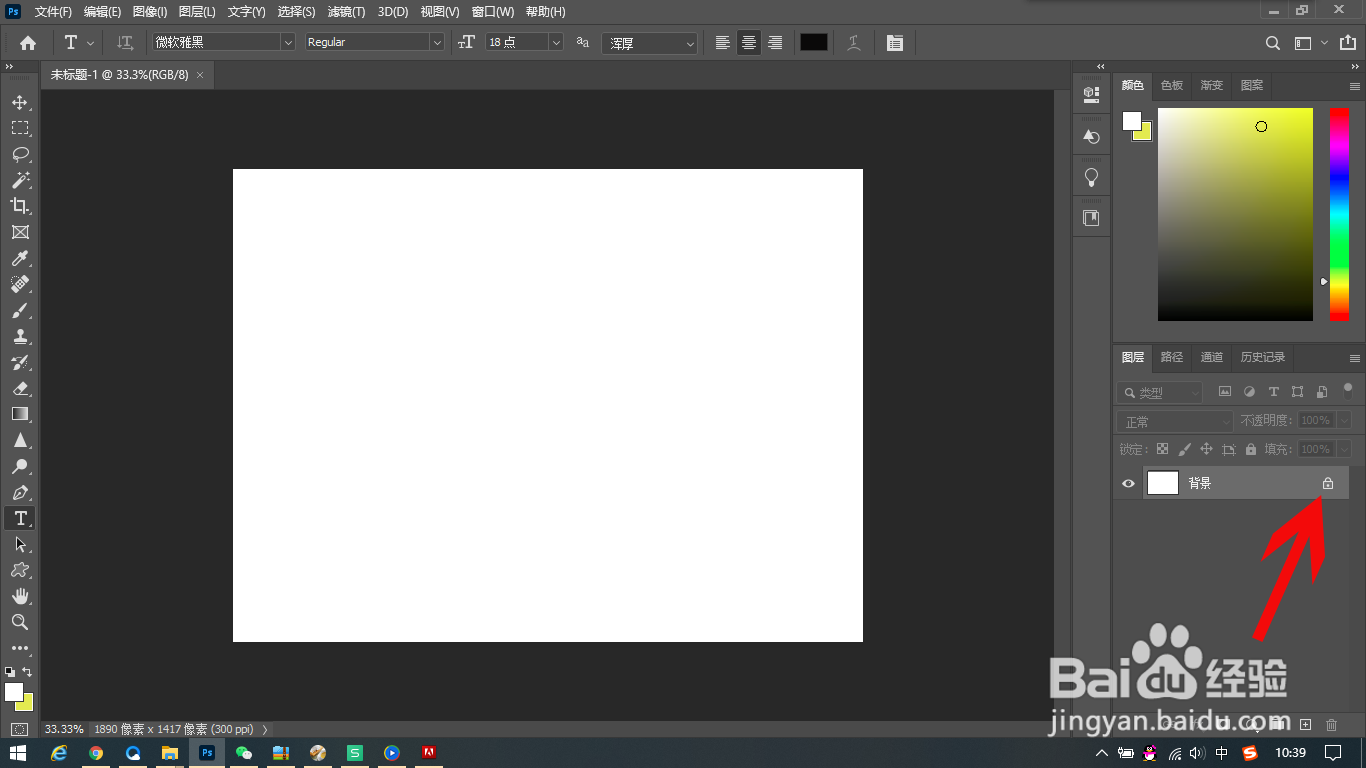Open the 图像(I) menu

150,12
